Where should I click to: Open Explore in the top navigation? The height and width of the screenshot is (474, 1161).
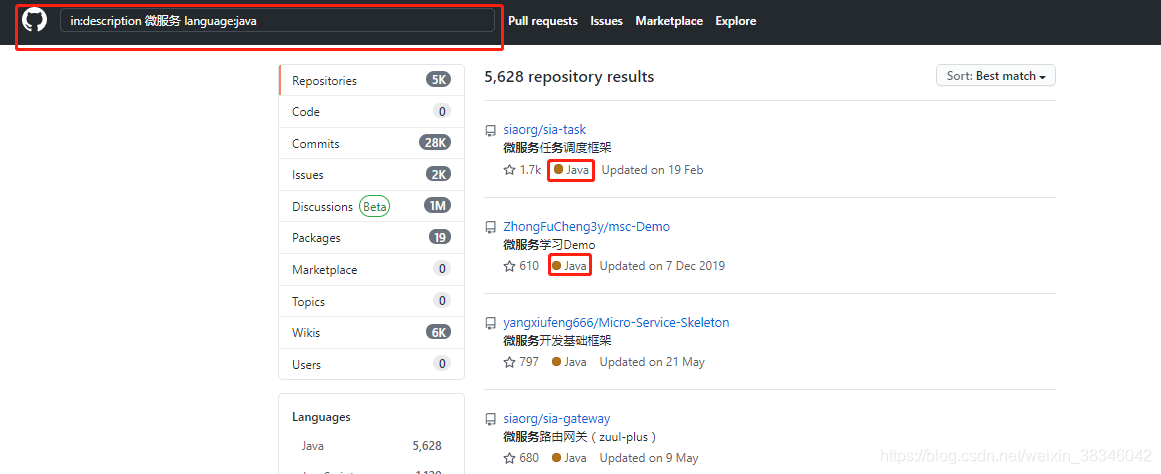pos(736,21)
